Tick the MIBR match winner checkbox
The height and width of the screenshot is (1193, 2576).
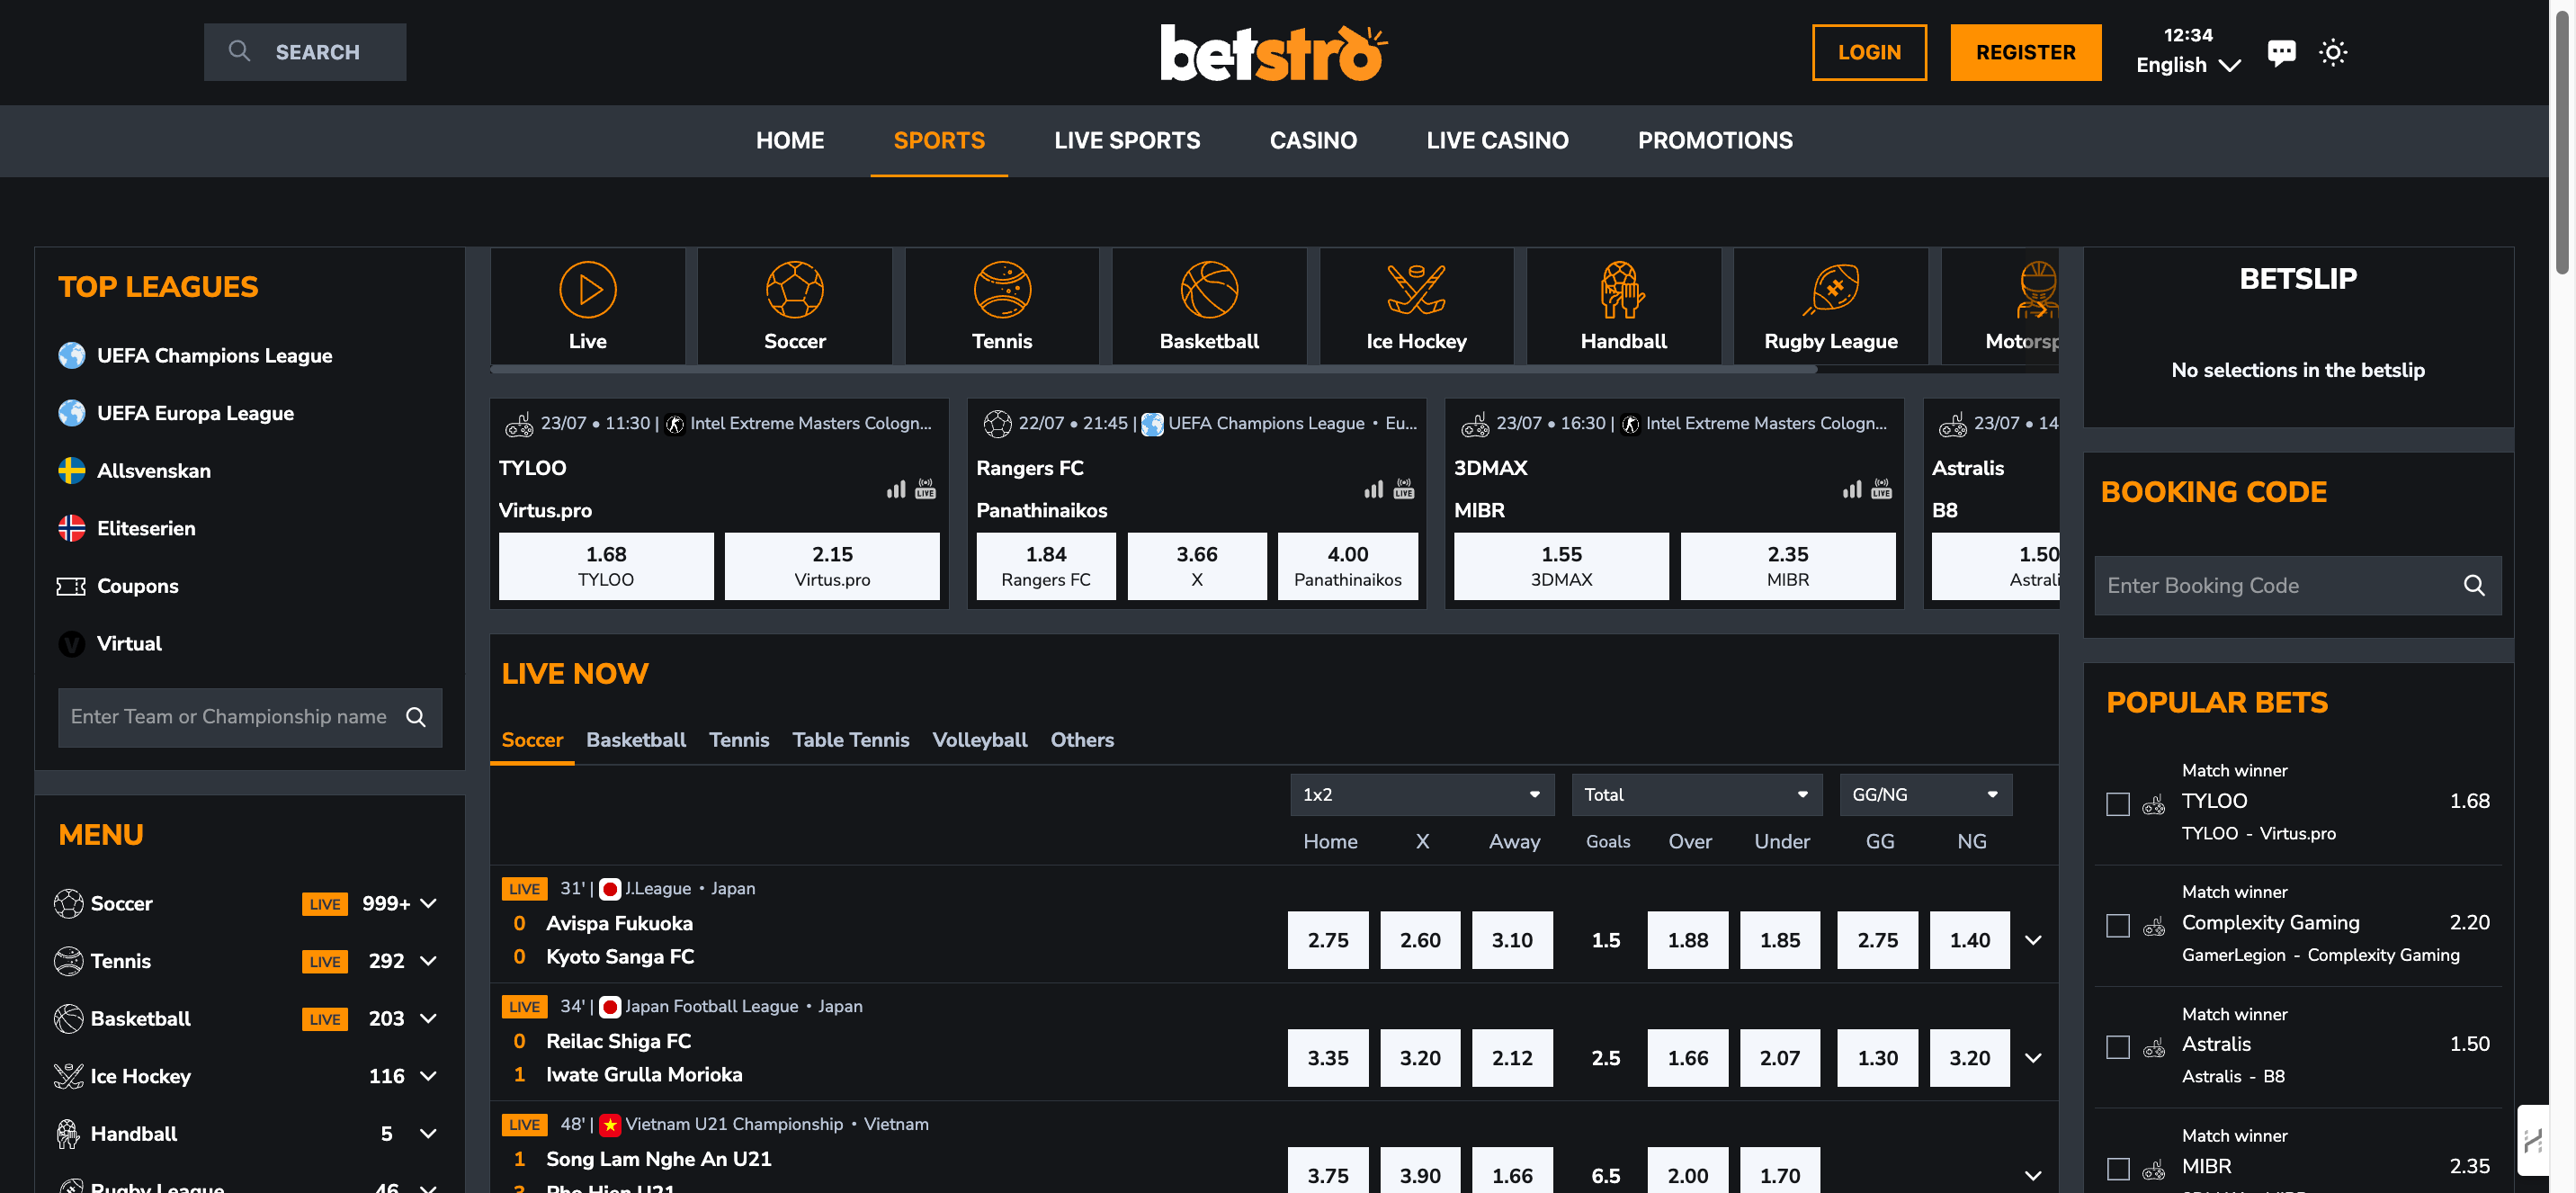click(2117, 1169)
